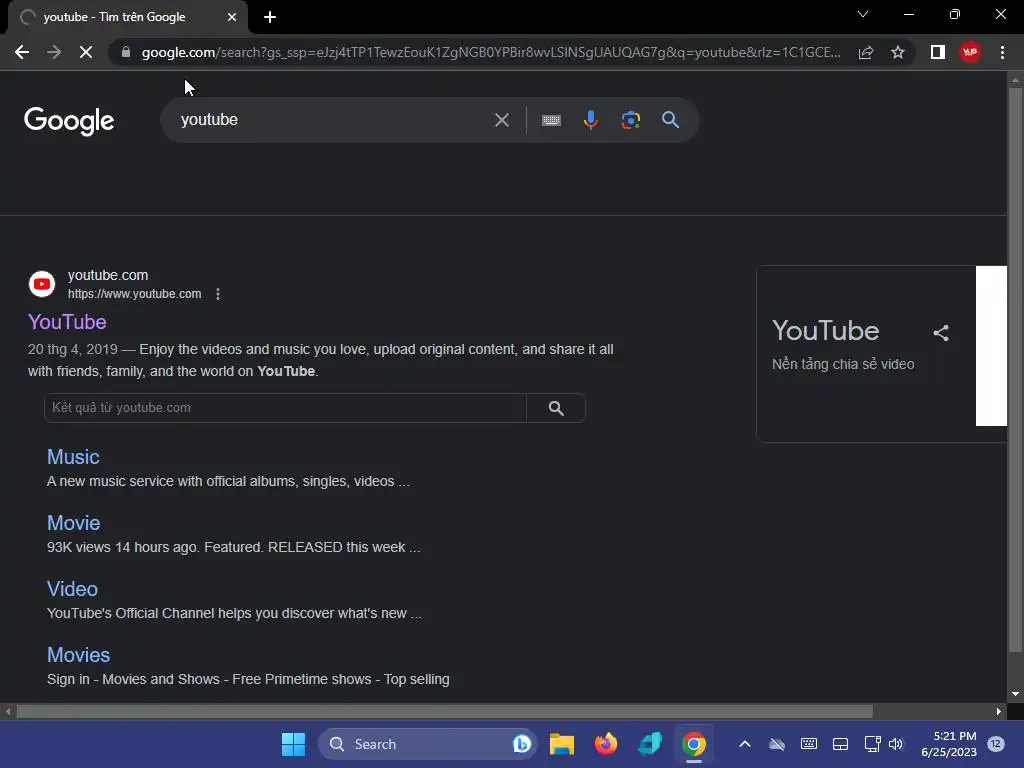Click the address bar URL
The image size is (1024, 768).
(x=490, y=52)
